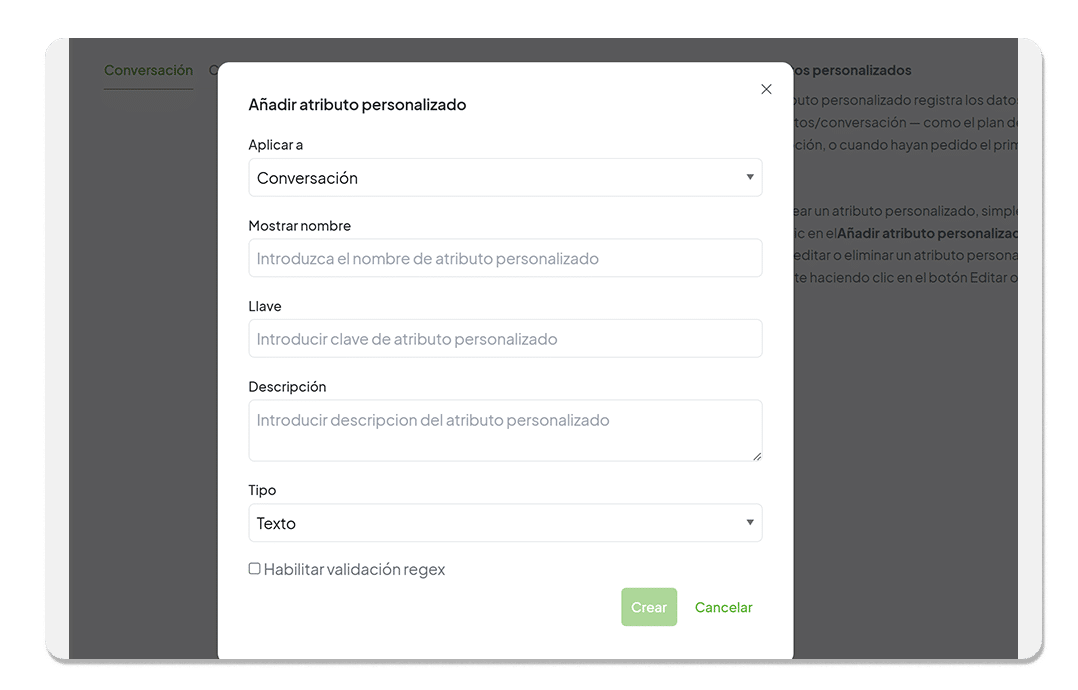
Task: Click the Aplicar a field label
Action: (x=275, y=145)
